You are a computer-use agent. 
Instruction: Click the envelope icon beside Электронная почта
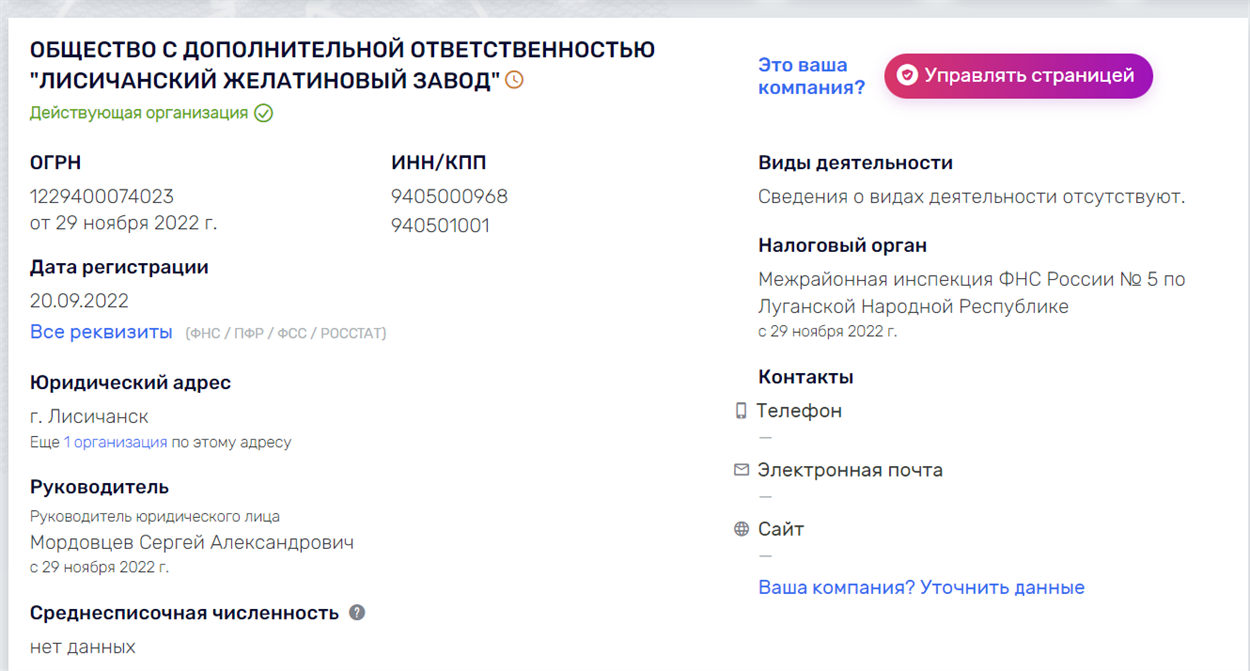pos(741,469)
